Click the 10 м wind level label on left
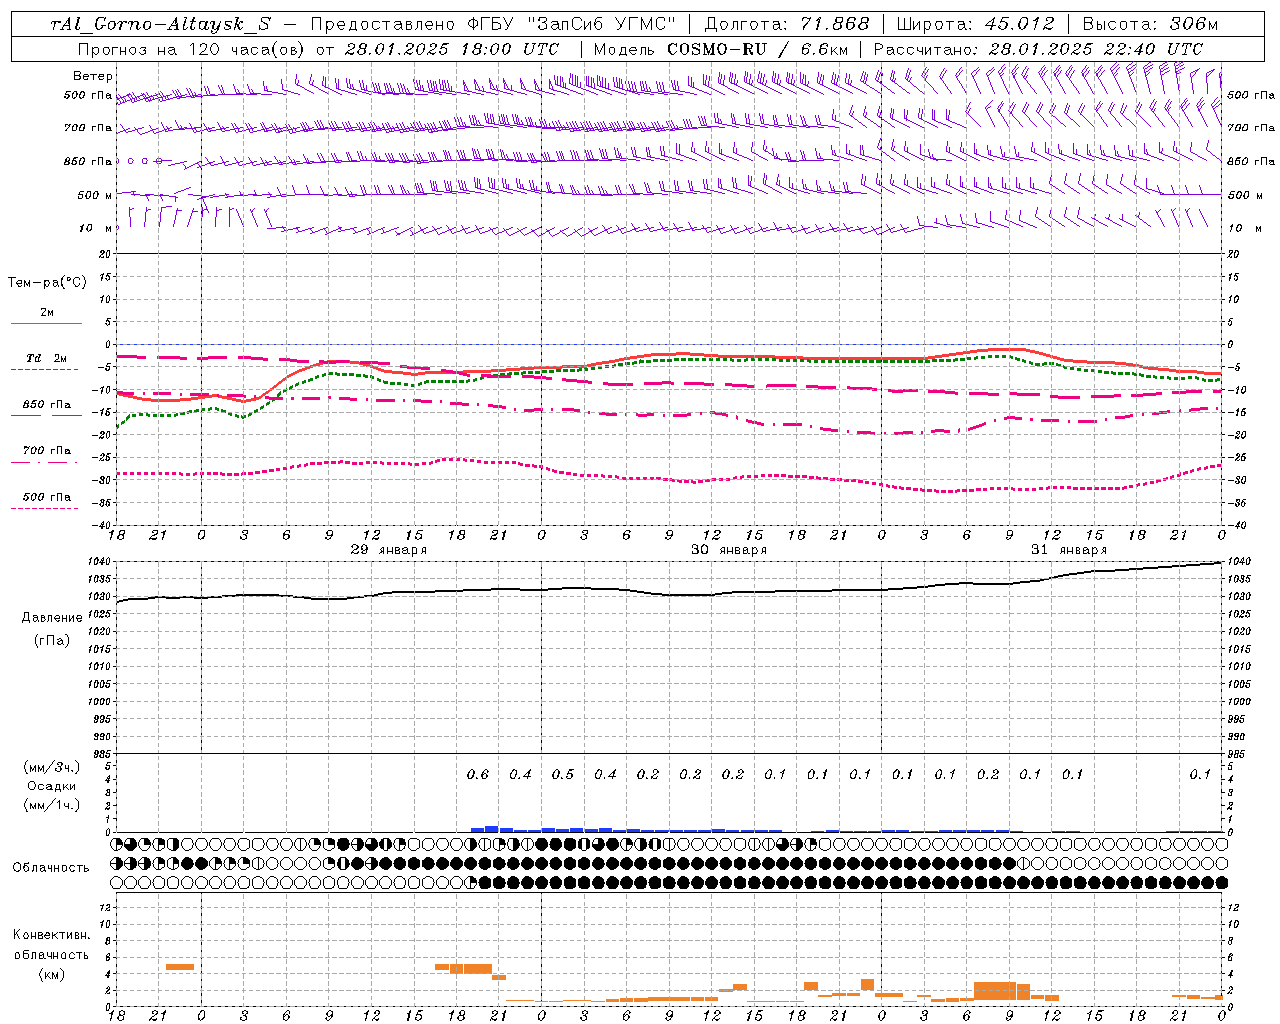 coord(95,229)
